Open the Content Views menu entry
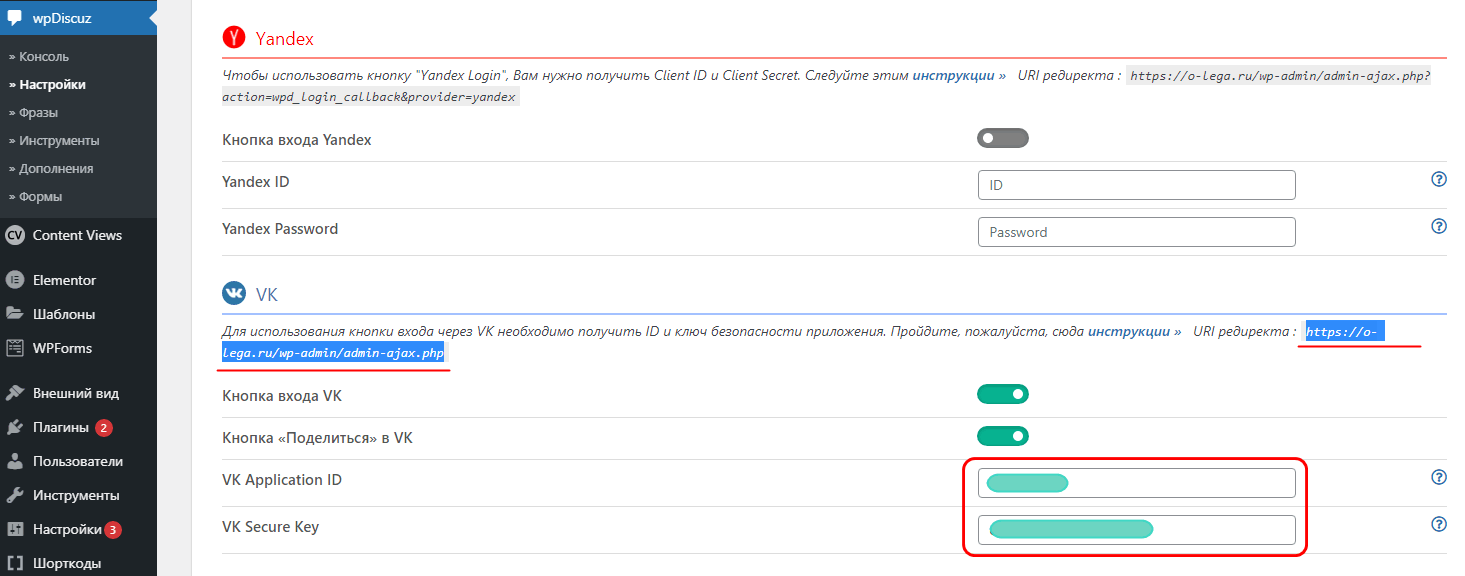 tap(78, 236)
